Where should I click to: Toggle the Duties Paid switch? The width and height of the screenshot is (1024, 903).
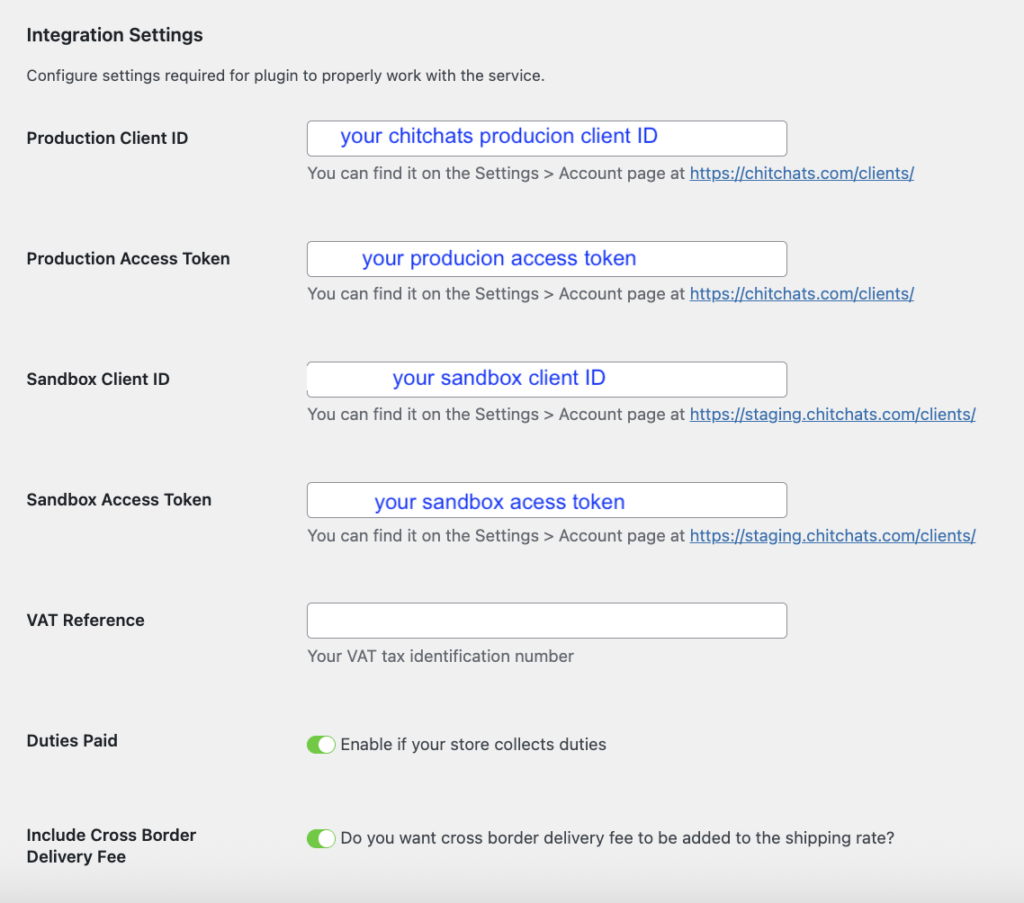321,745
